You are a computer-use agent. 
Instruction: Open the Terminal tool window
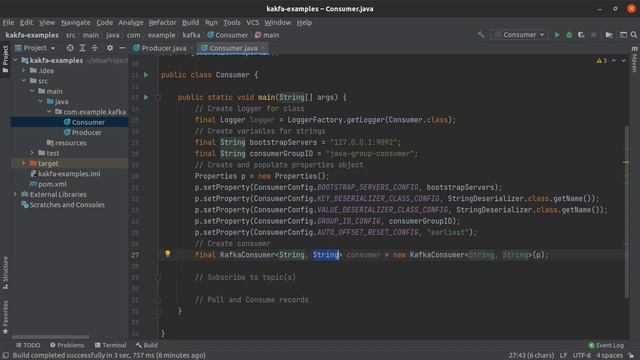[x=110, y=345]
